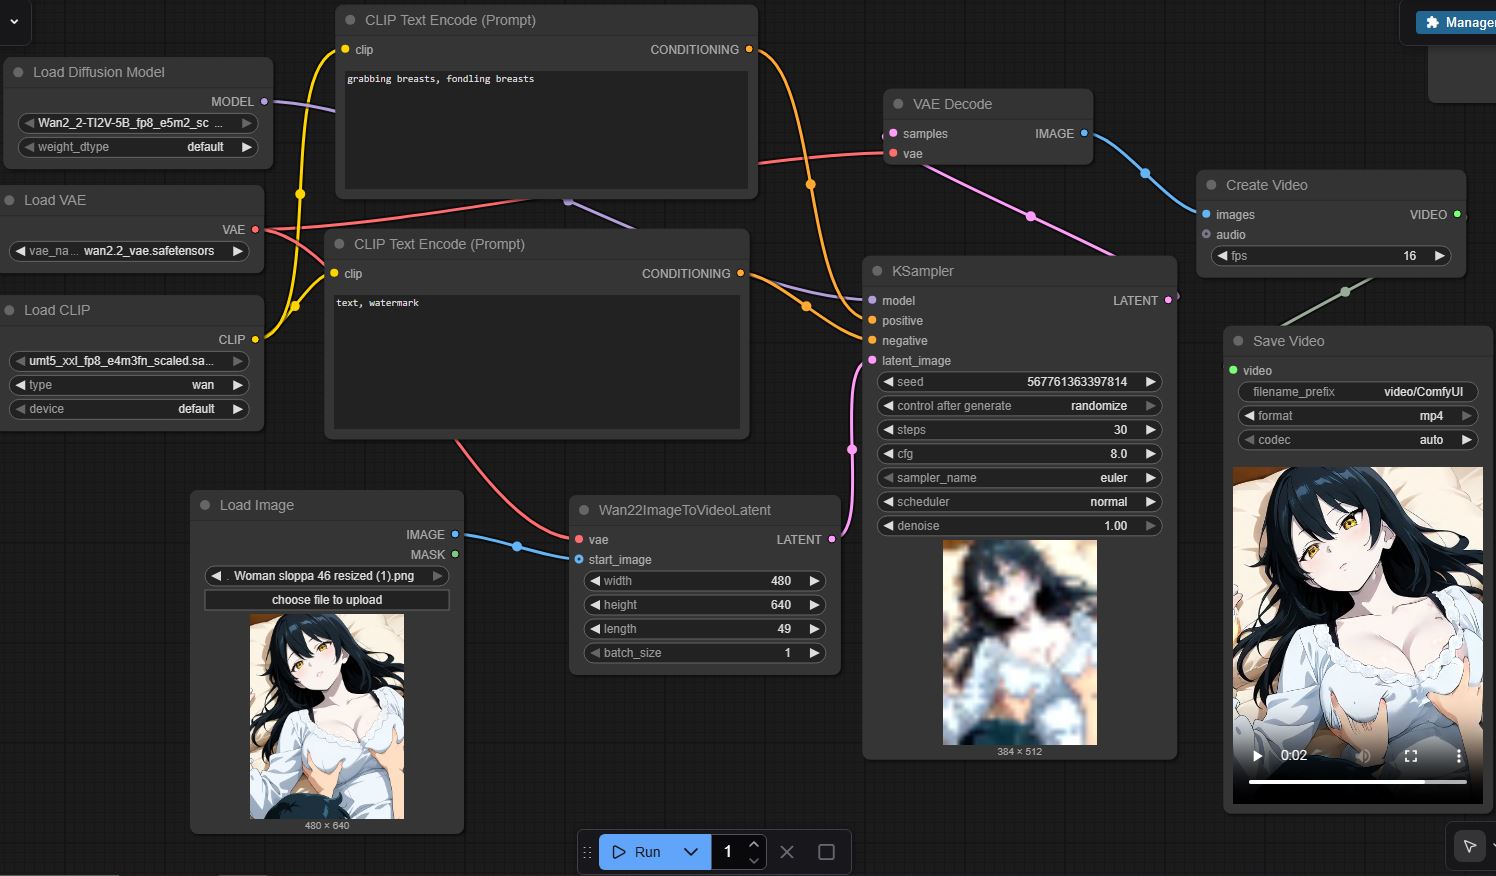Seek on the video progress bar

(1358, 782)
